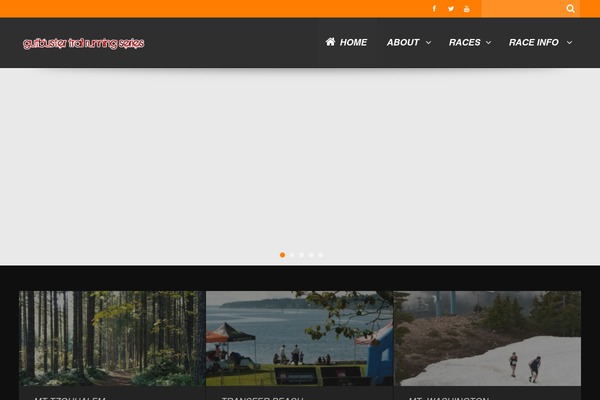The width and height of the screenshot is (600, 400).
Task: Click the search magnifier icon
Action: point(570,8)
